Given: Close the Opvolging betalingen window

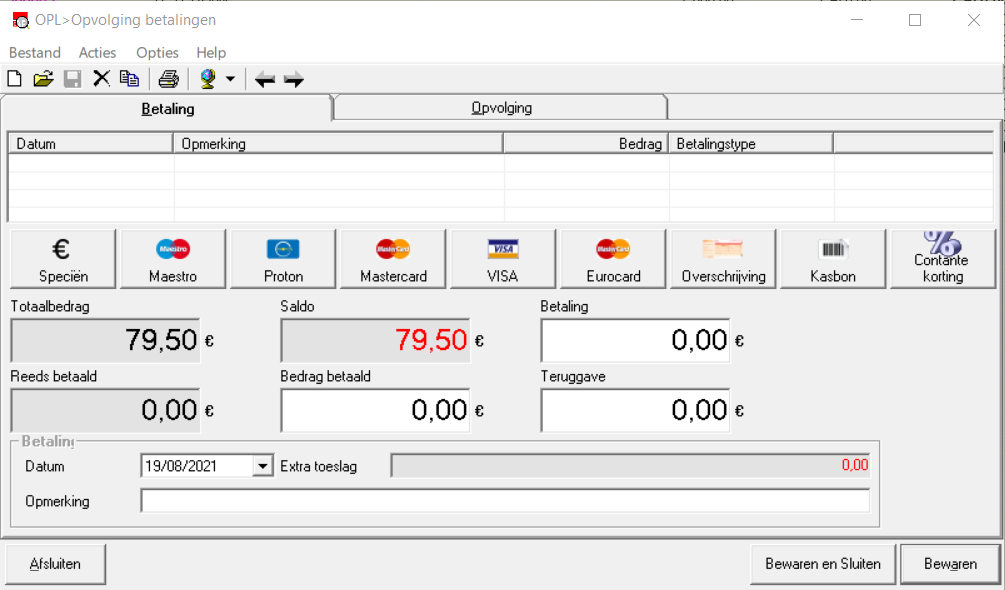Looking at the screenshot, I should tap(974, 20).
